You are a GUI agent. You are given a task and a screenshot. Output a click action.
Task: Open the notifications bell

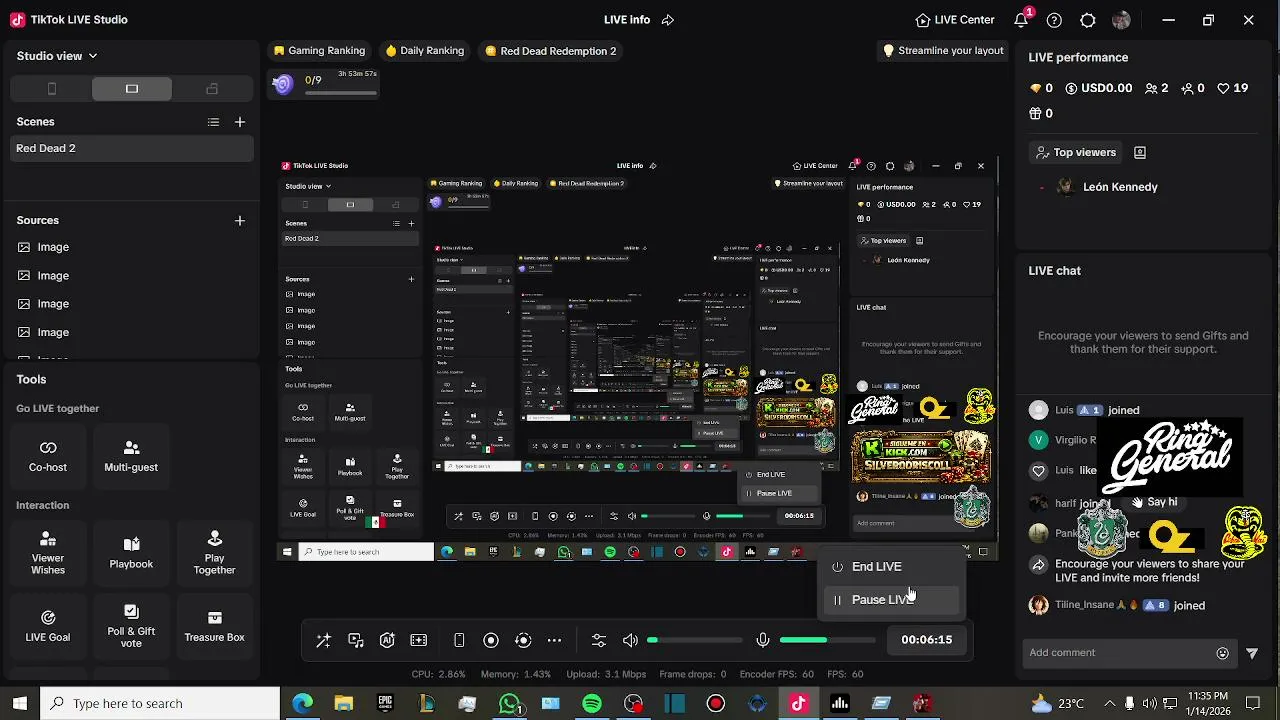1021,20
